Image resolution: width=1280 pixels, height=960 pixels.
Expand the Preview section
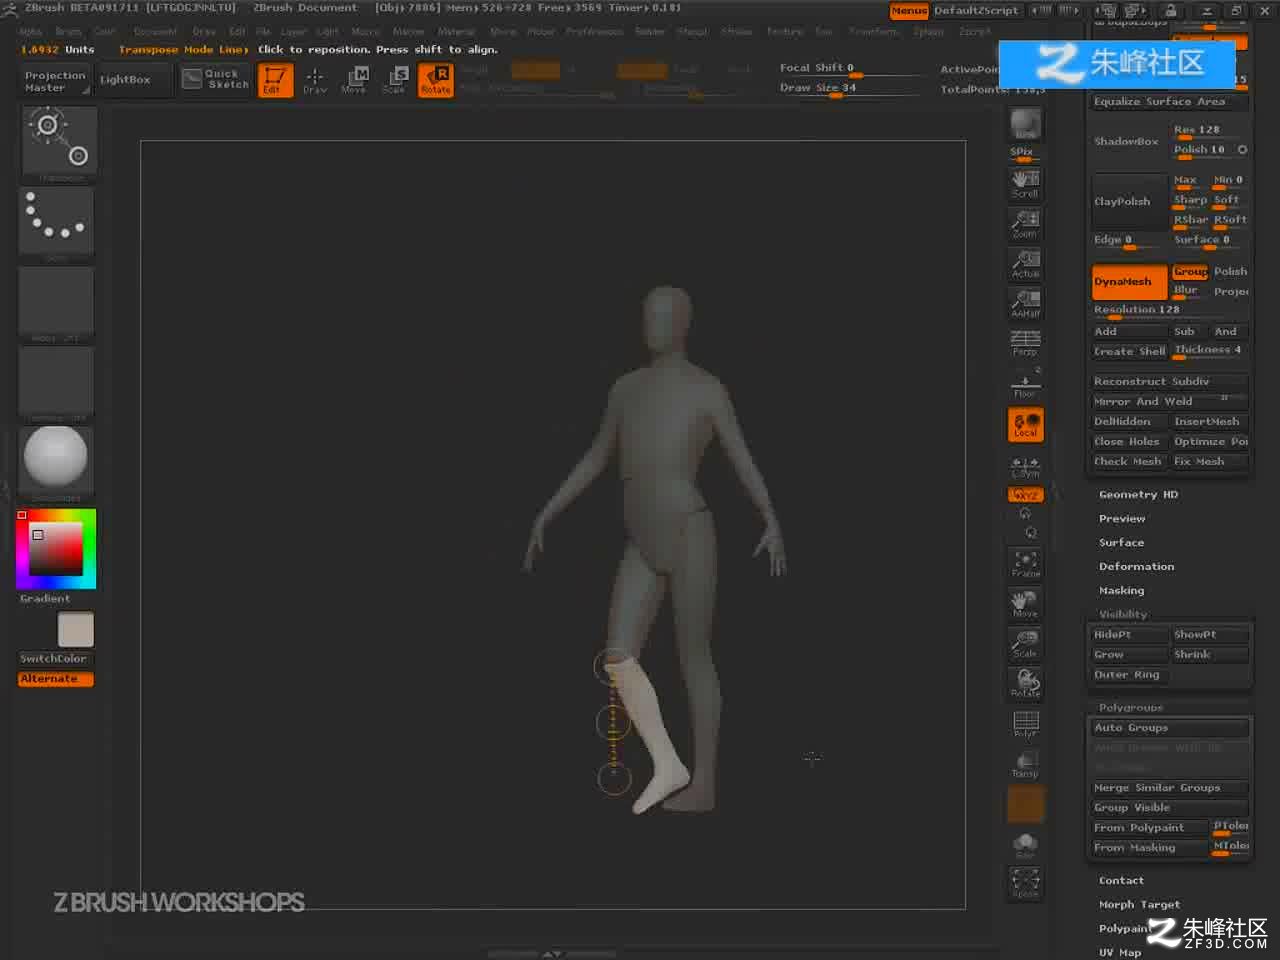point(1122,519)
